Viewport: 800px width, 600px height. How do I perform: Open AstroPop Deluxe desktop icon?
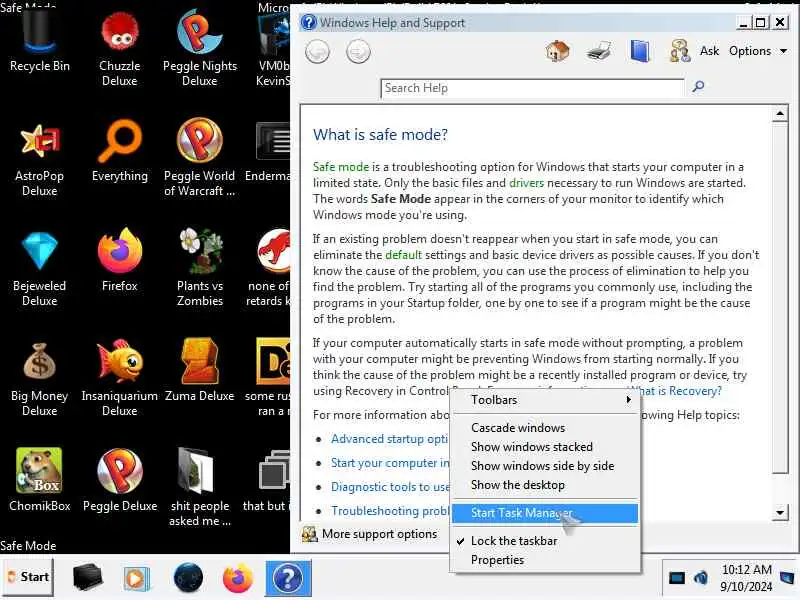[x=39, y=158]
